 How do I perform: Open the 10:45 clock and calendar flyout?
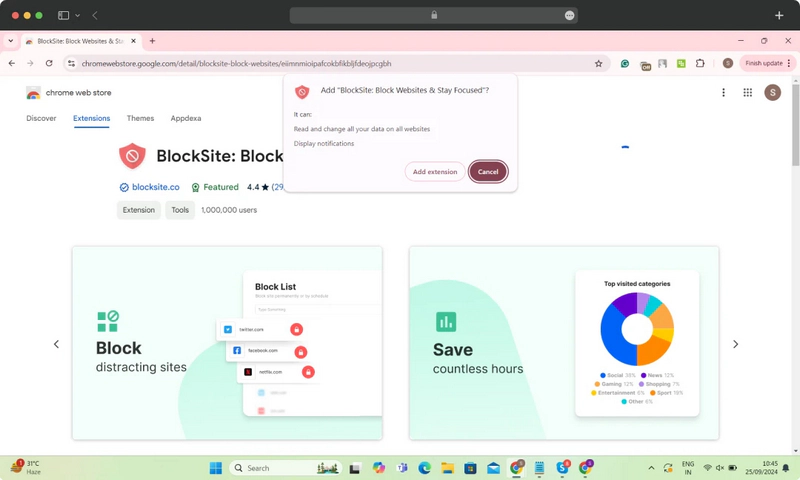point(761,468)
